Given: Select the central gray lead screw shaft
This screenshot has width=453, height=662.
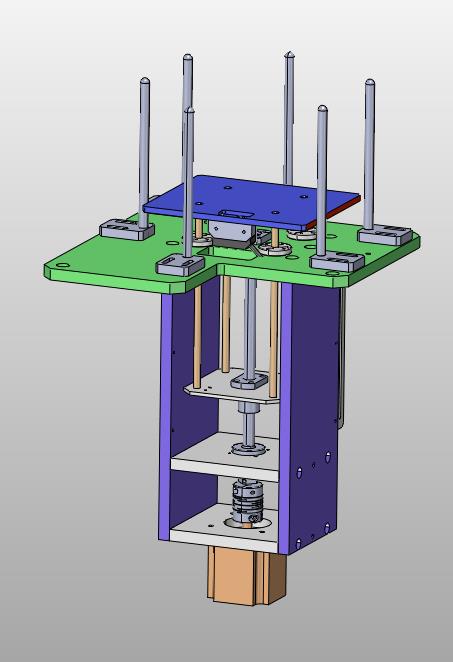Looking at the screenshot, I should pyautogui.click(x=250, y=327).
